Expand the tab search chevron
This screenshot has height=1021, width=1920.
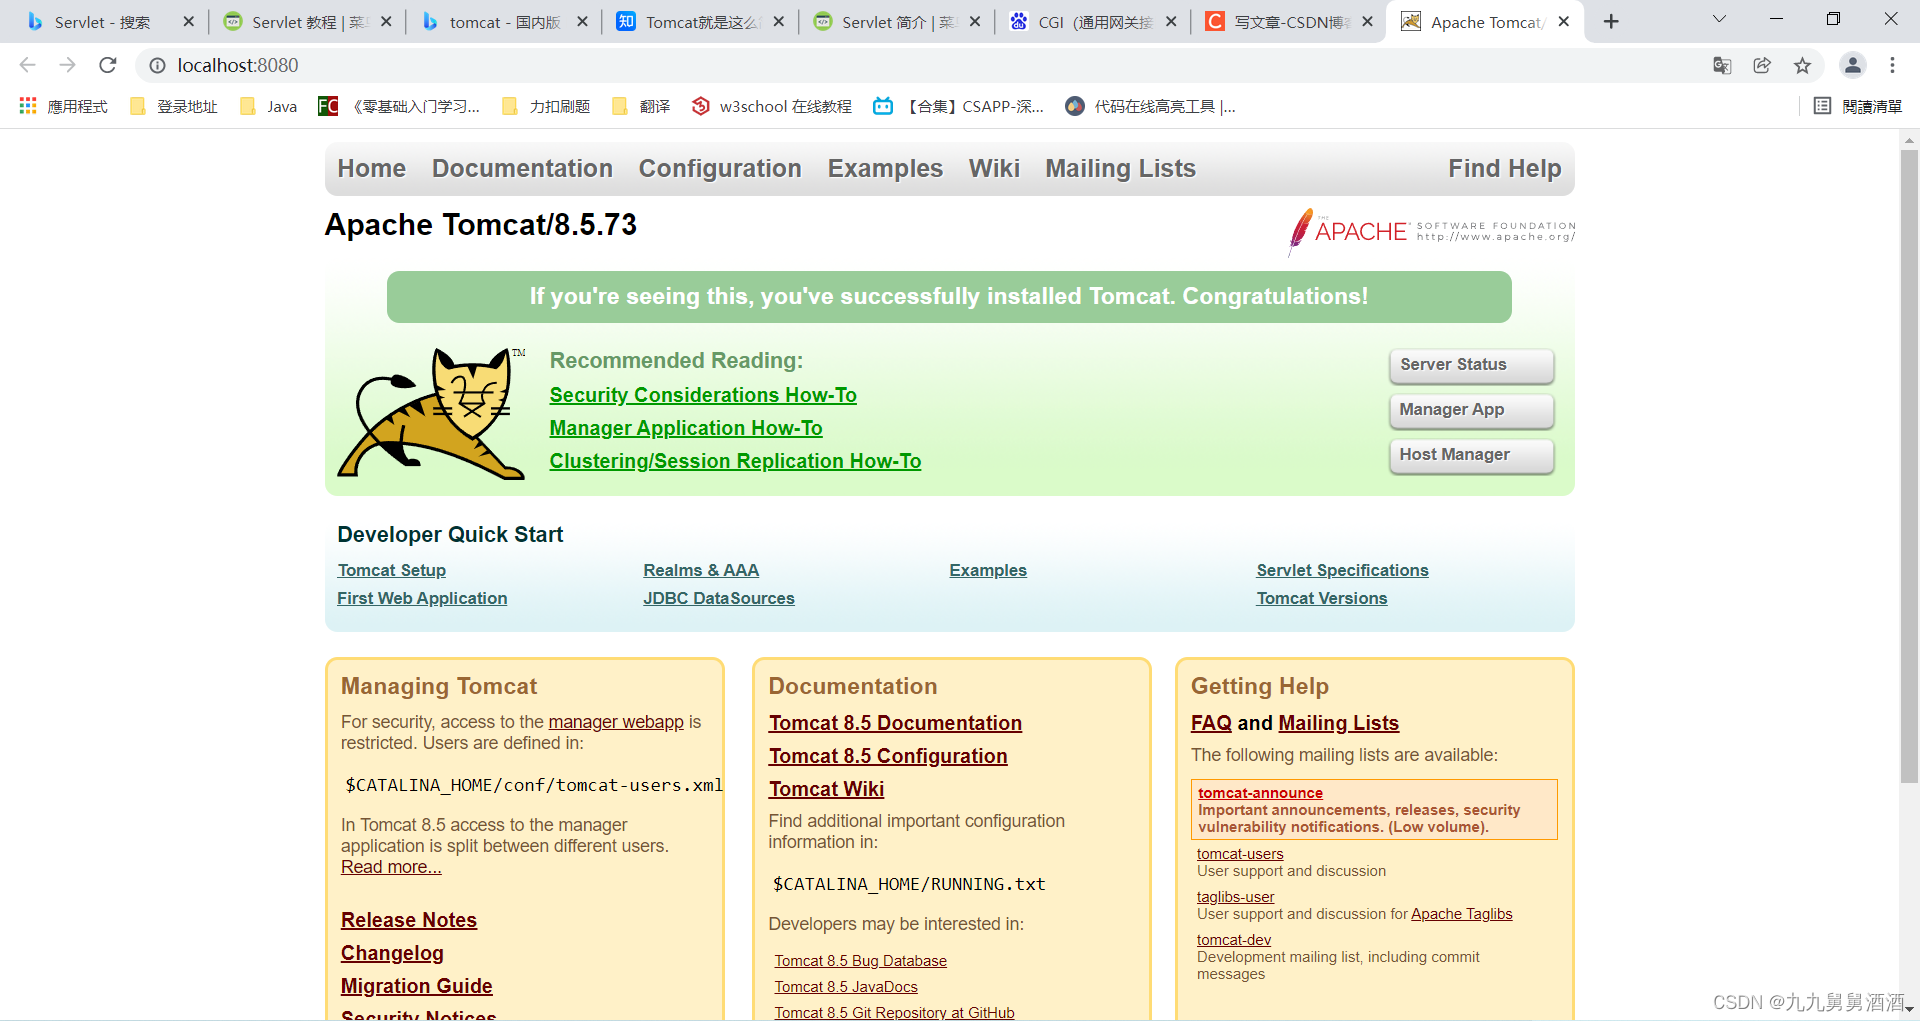1719,19
